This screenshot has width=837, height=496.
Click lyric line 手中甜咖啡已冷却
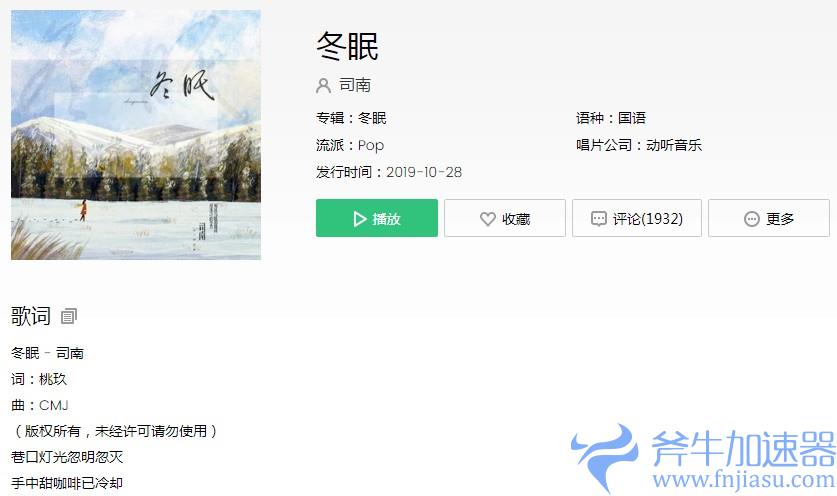coord(67,483)
